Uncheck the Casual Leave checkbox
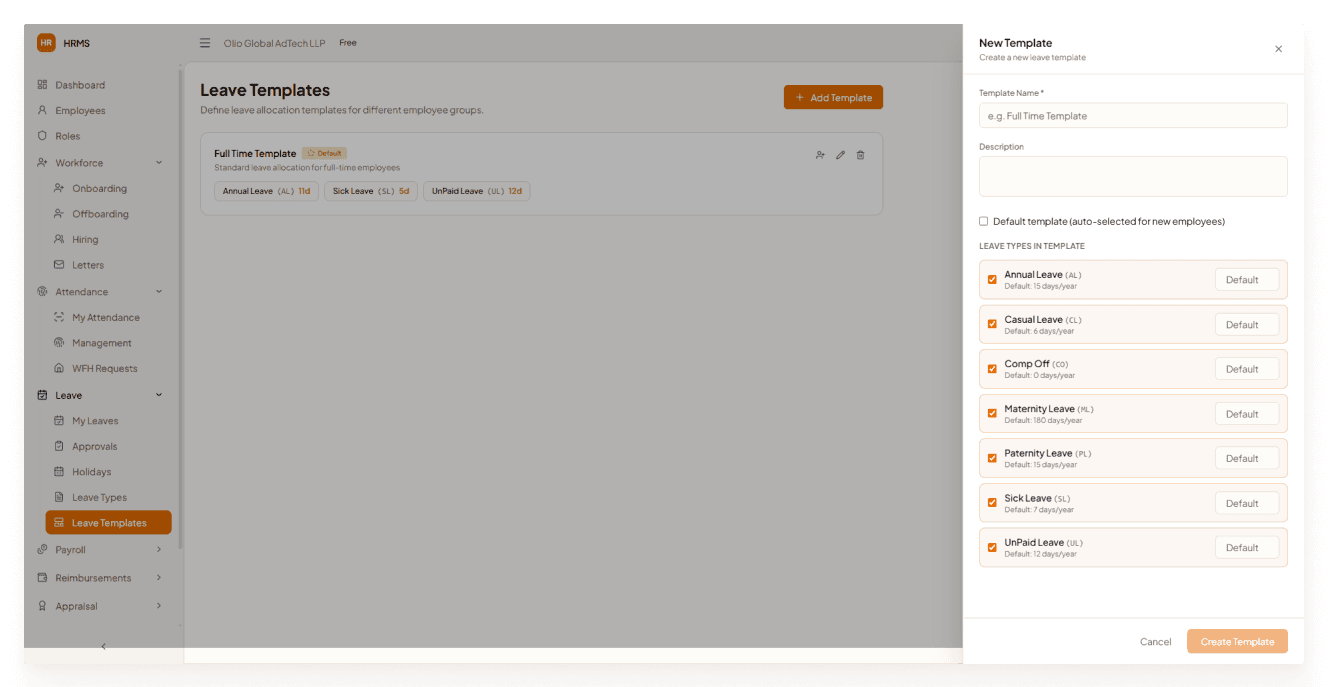The image size is (1328, 687). pos(992,324)
